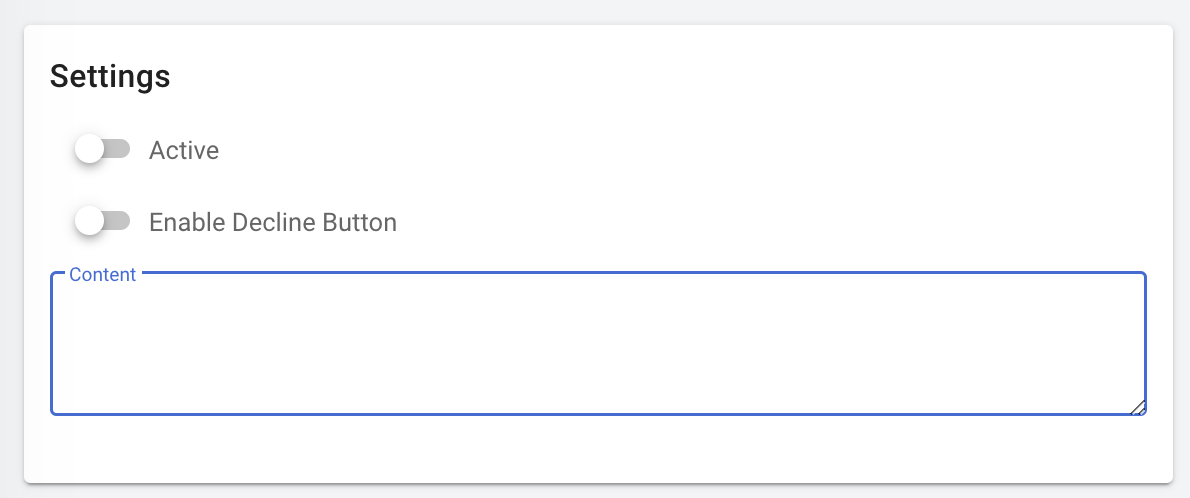Toggle the Active switch on

pyautogui.click(x=102, y=150)
